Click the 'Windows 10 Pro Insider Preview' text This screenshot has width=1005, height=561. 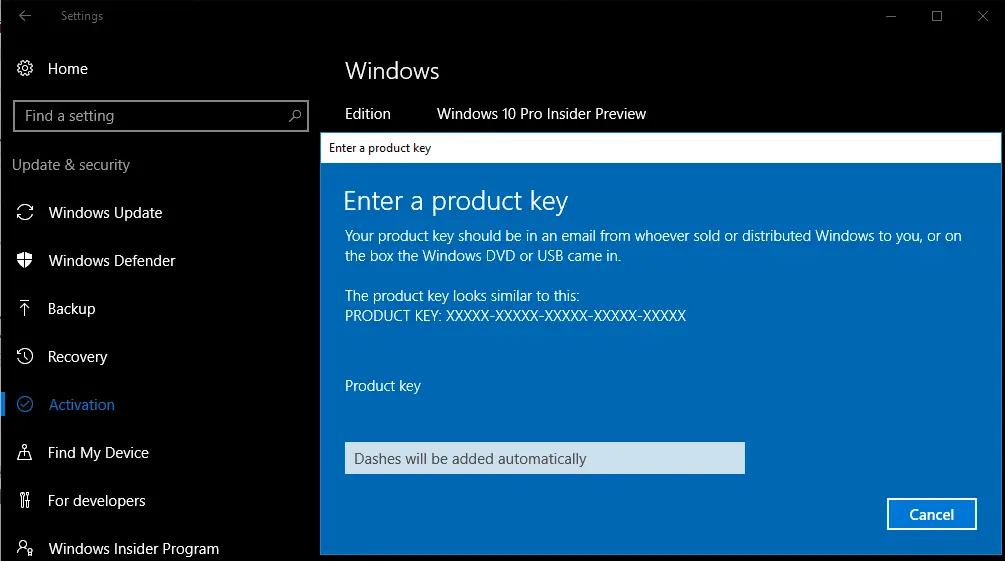click(x=541, y=113)
